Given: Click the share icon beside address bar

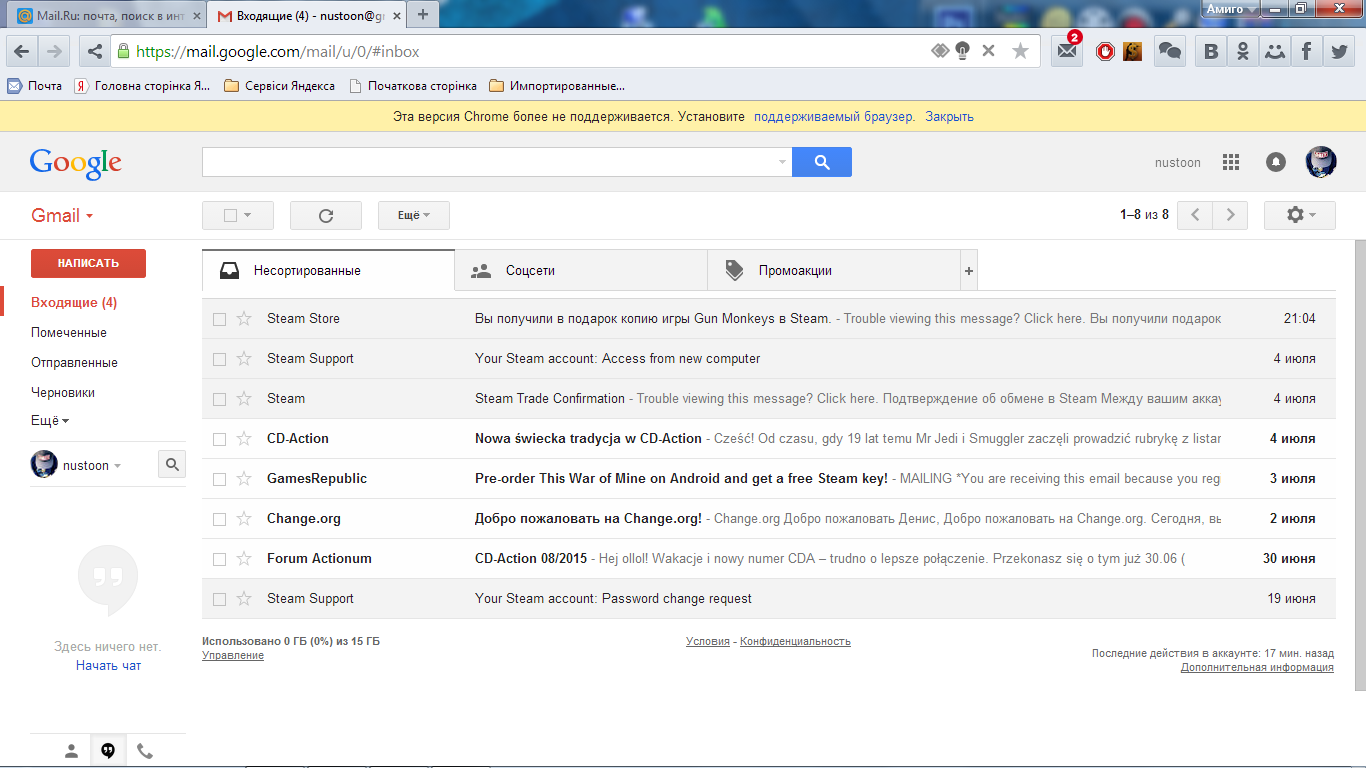Looking at the screenshot, I should [x=94, y=51].
